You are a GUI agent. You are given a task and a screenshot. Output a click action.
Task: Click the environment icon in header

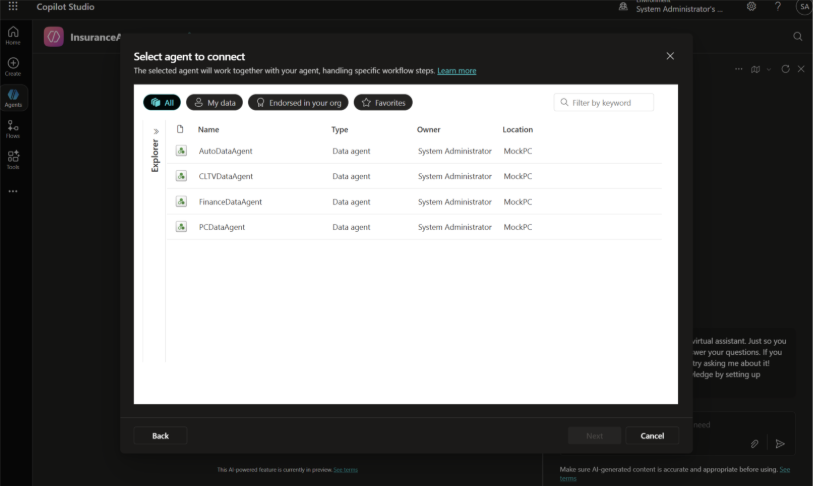(623, 7)
